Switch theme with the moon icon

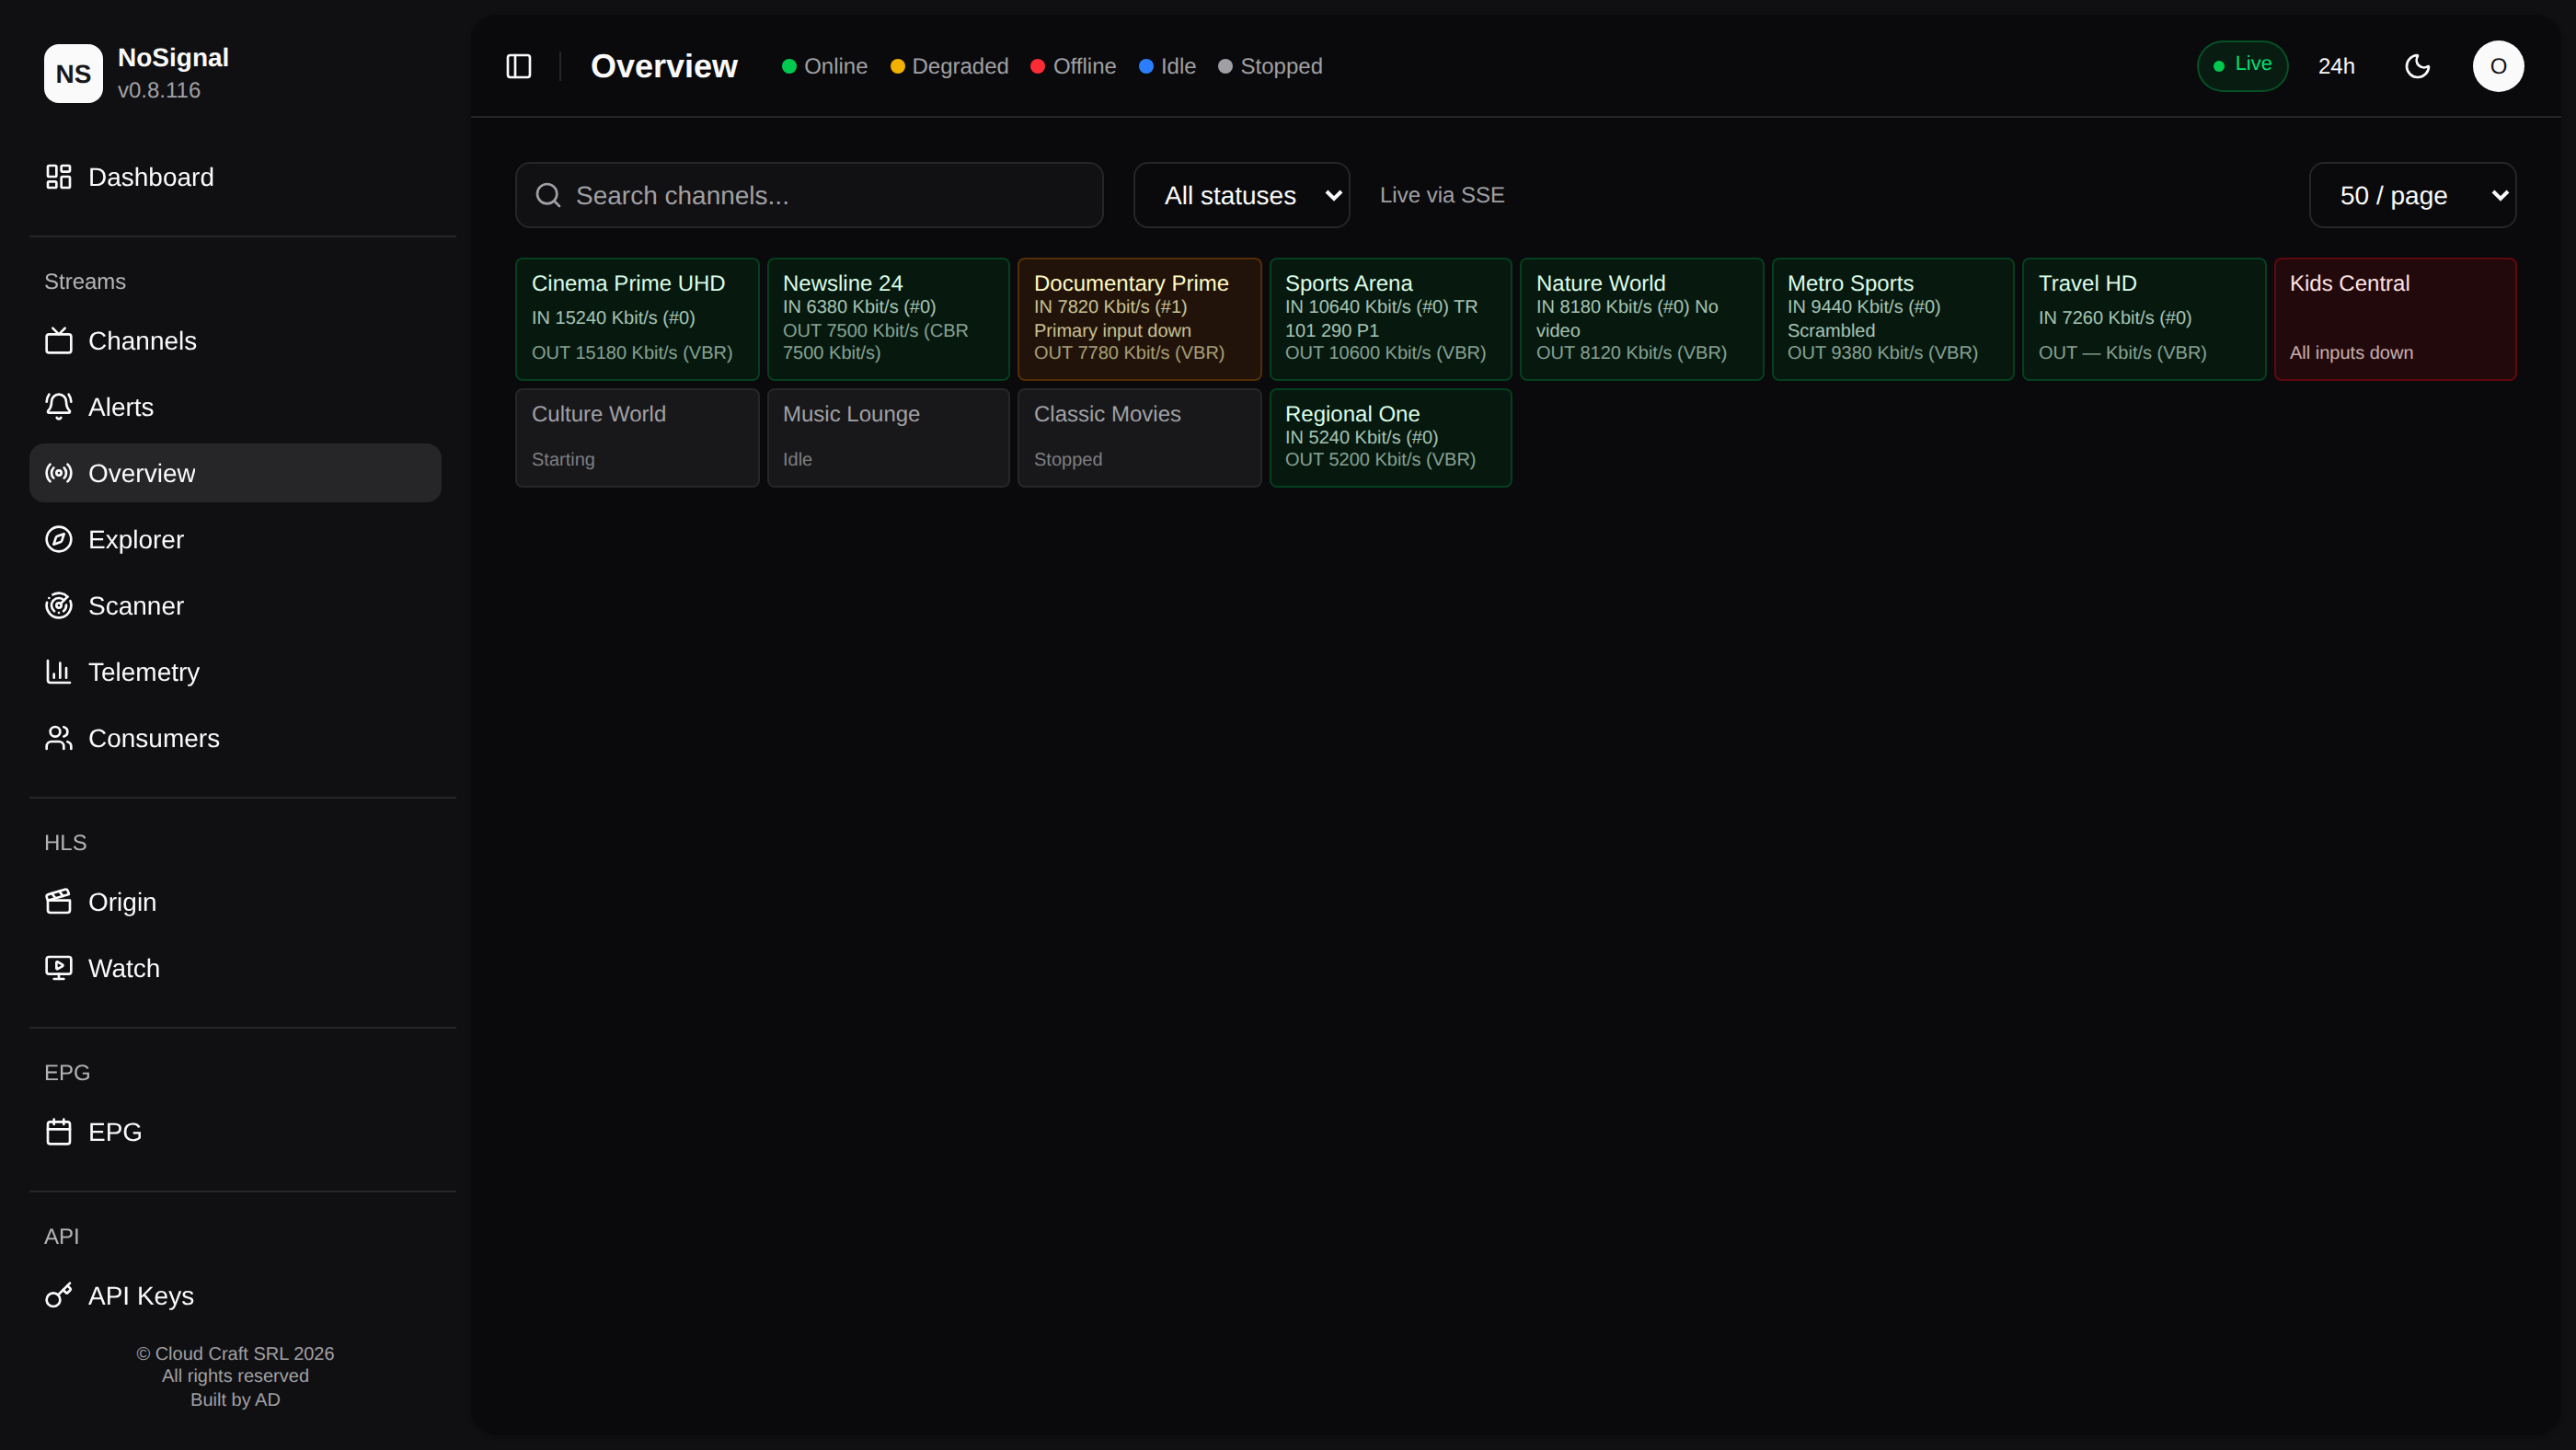(x=2417, y=66)
